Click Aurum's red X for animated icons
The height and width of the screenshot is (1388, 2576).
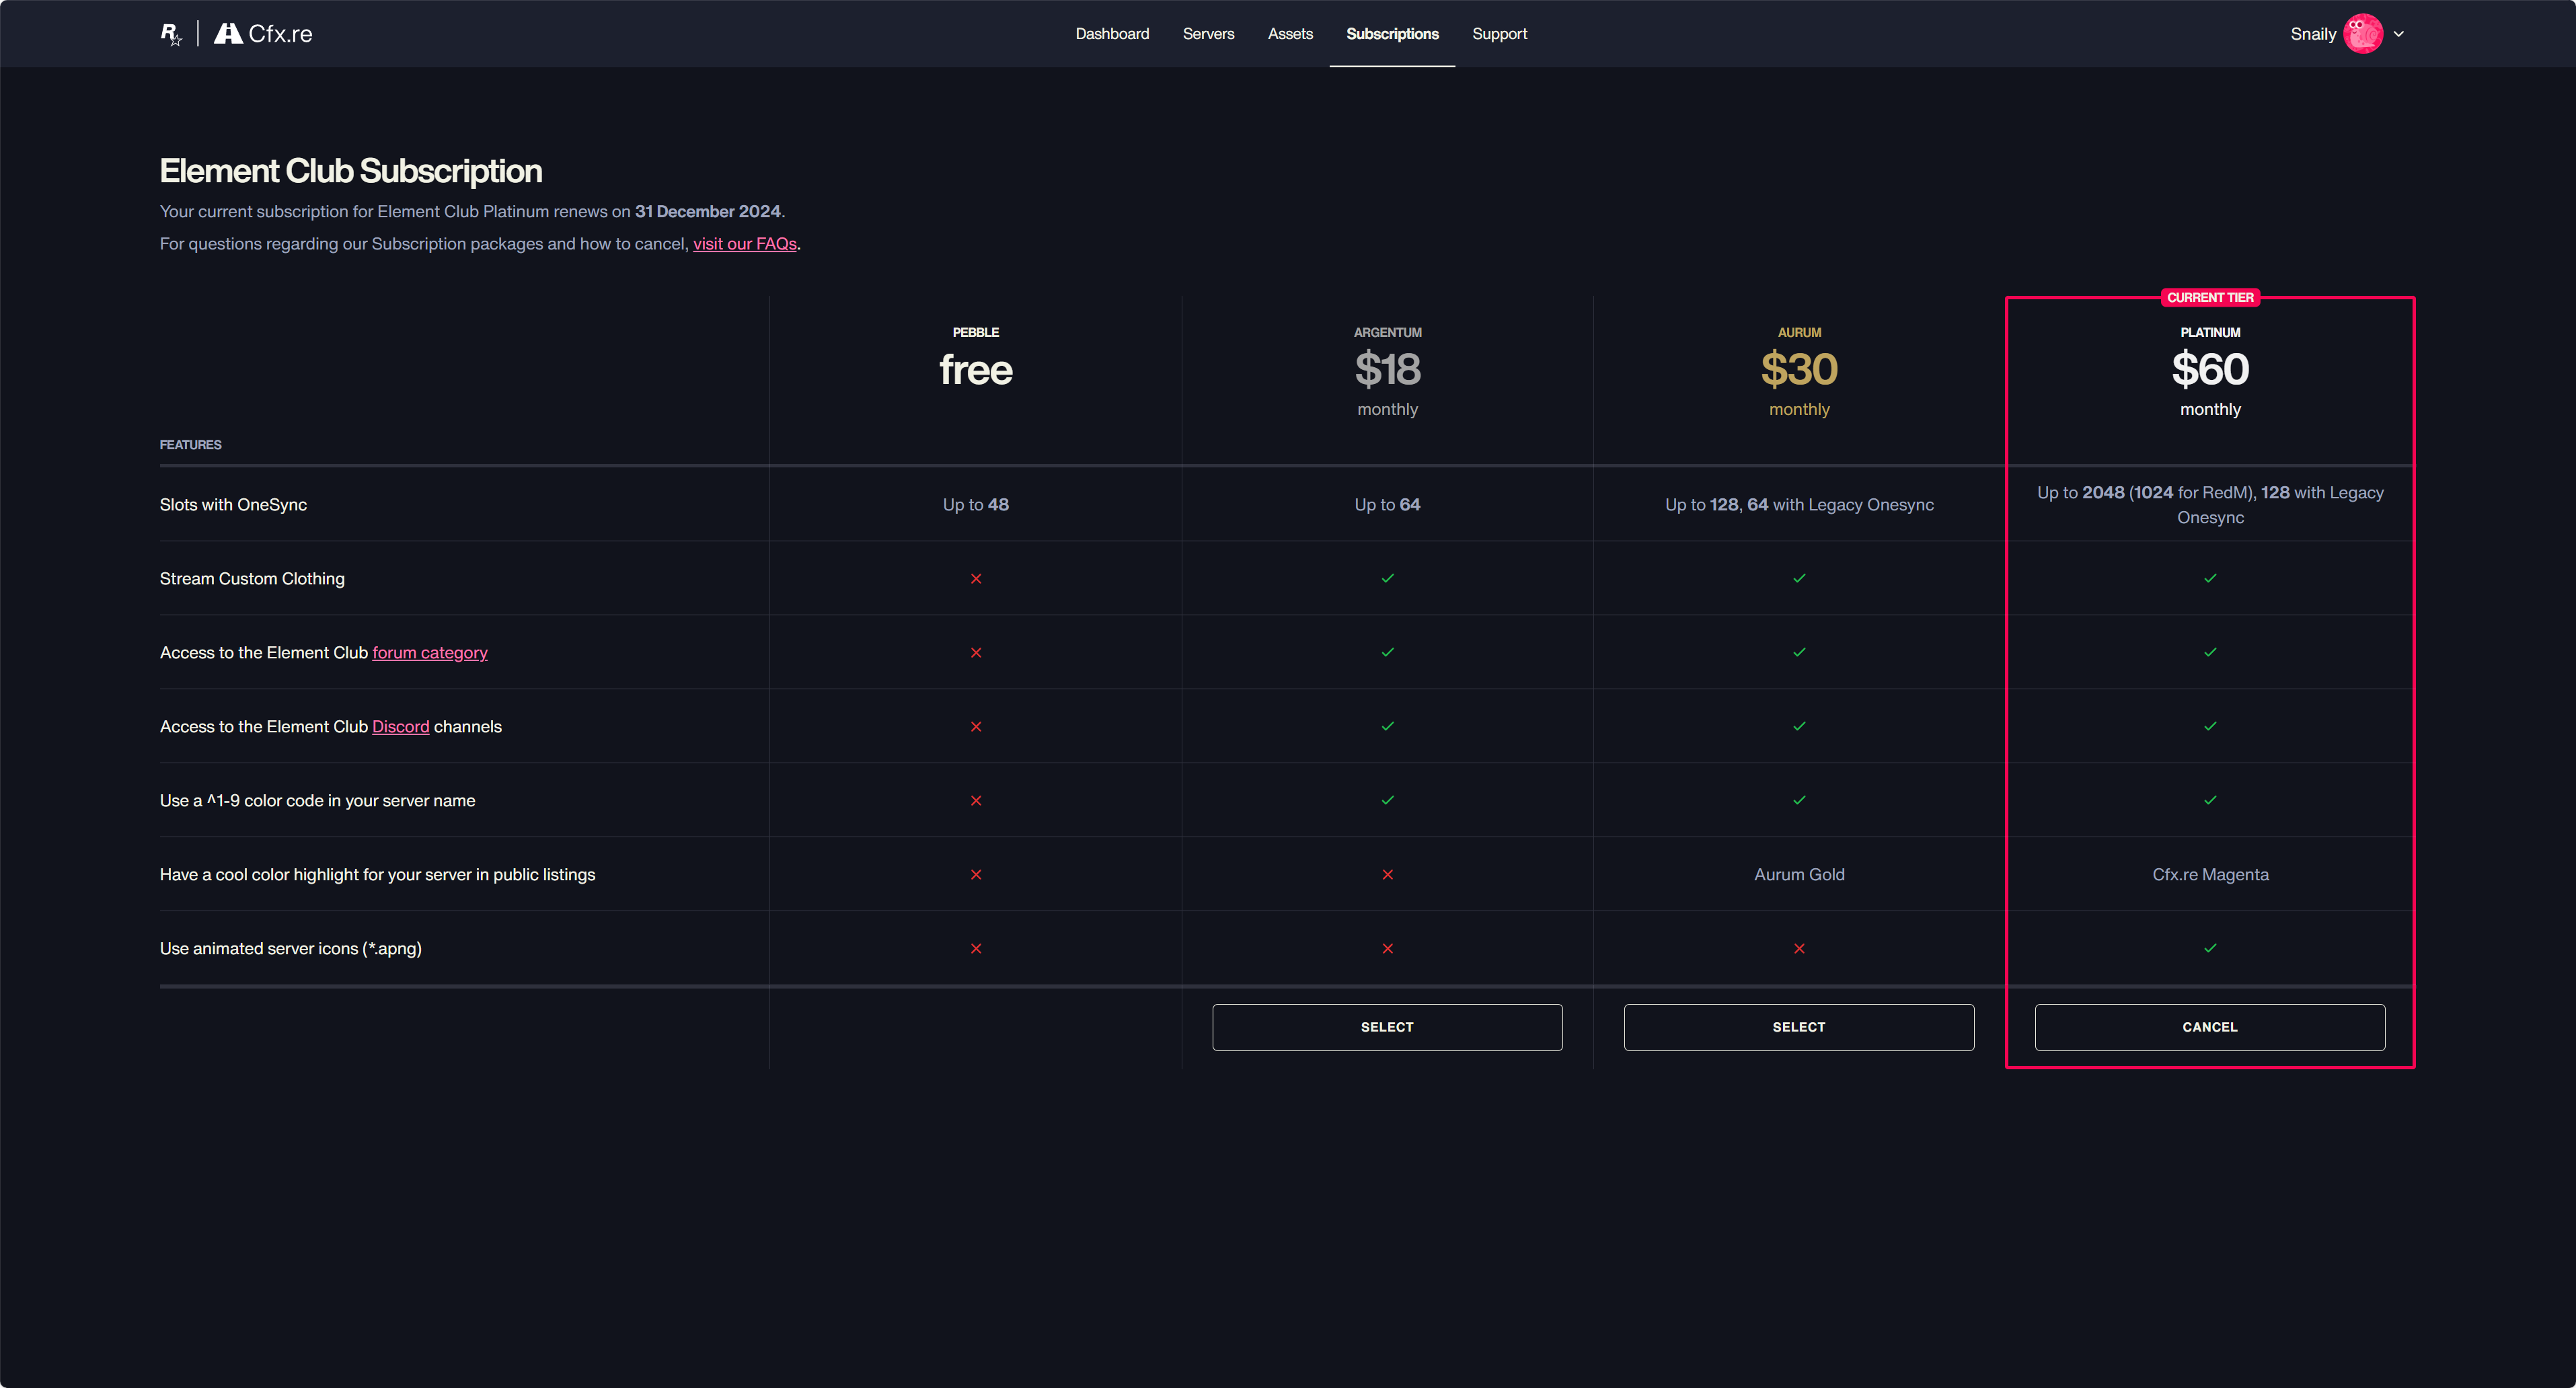click(x=1799, y=949)
